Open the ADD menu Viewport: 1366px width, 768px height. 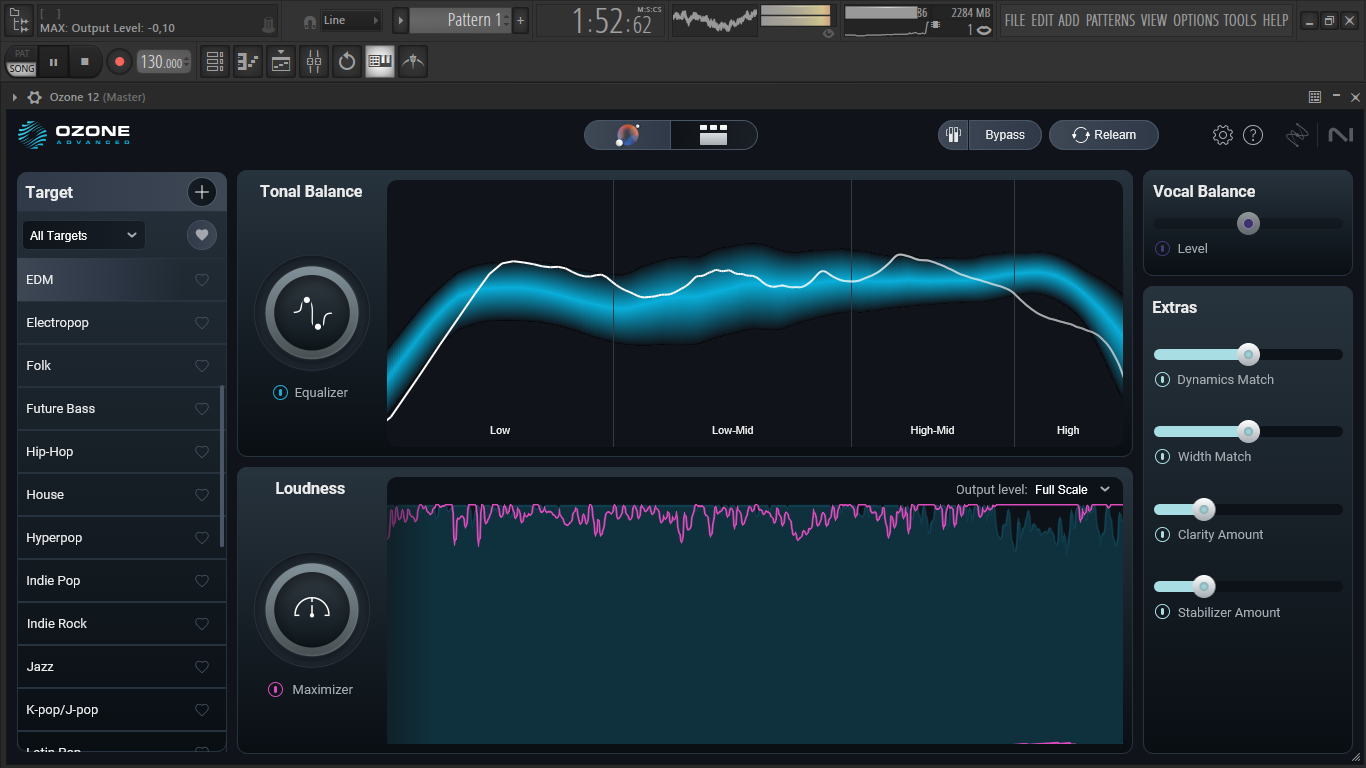1069,20
